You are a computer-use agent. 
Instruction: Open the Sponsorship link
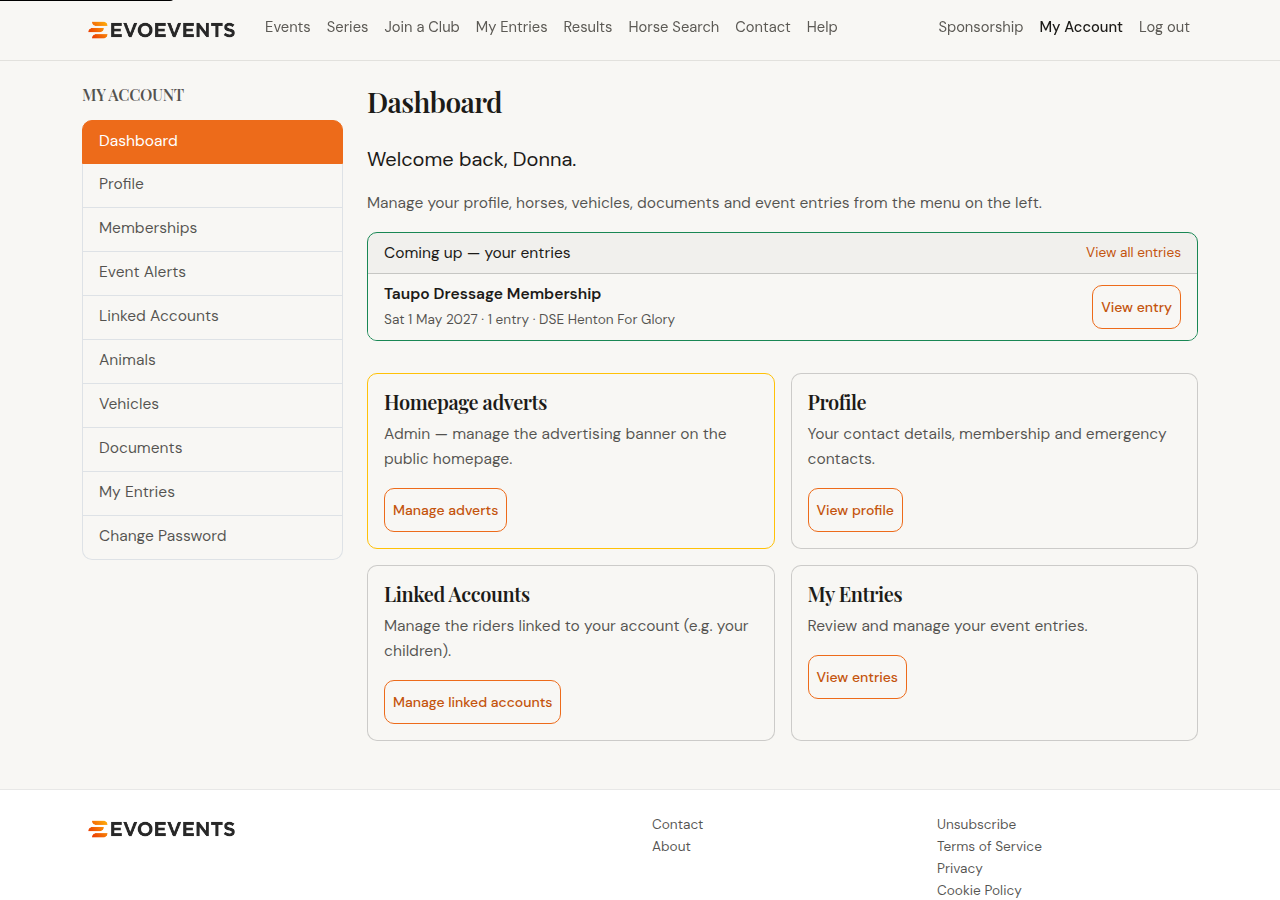(x=980, y=27)
